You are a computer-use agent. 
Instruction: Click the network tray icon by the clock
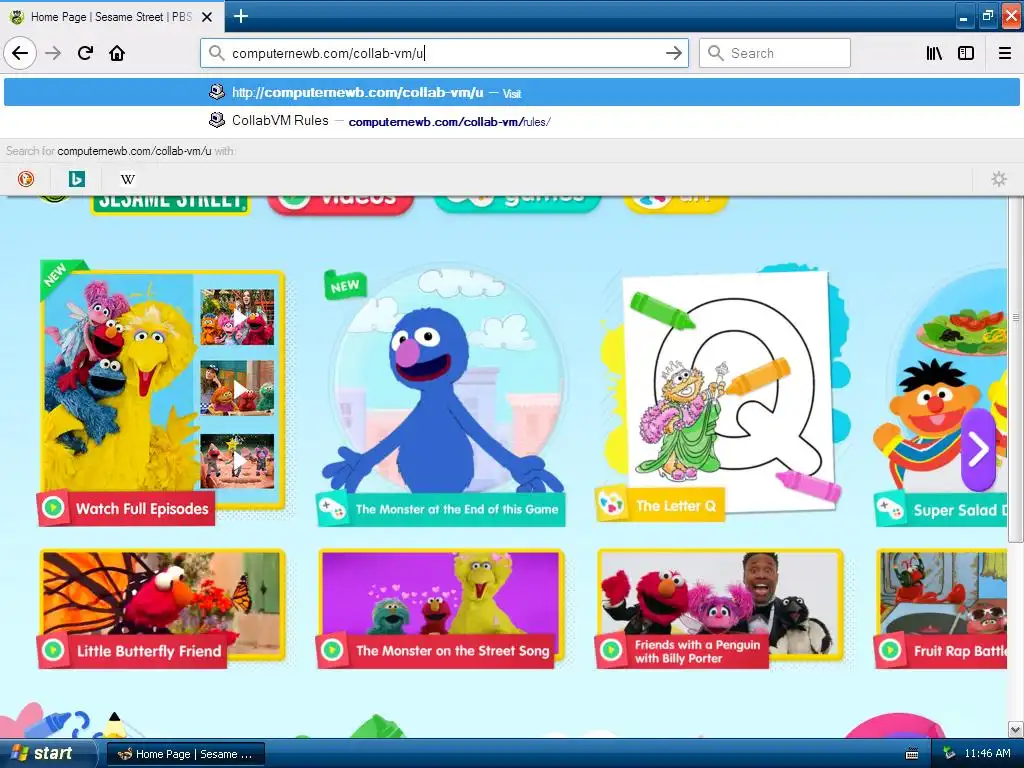click(x=950, y=753)
